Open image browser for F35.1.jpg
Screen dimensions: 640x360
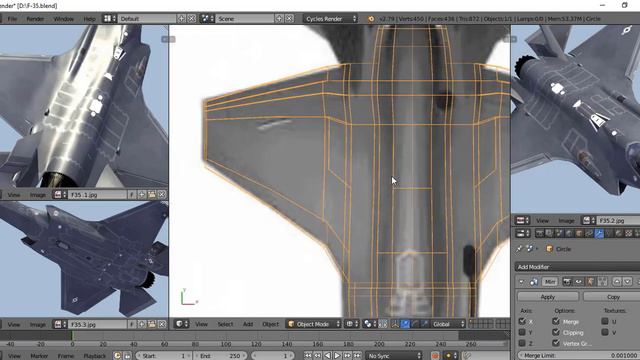tap(59, 195)
